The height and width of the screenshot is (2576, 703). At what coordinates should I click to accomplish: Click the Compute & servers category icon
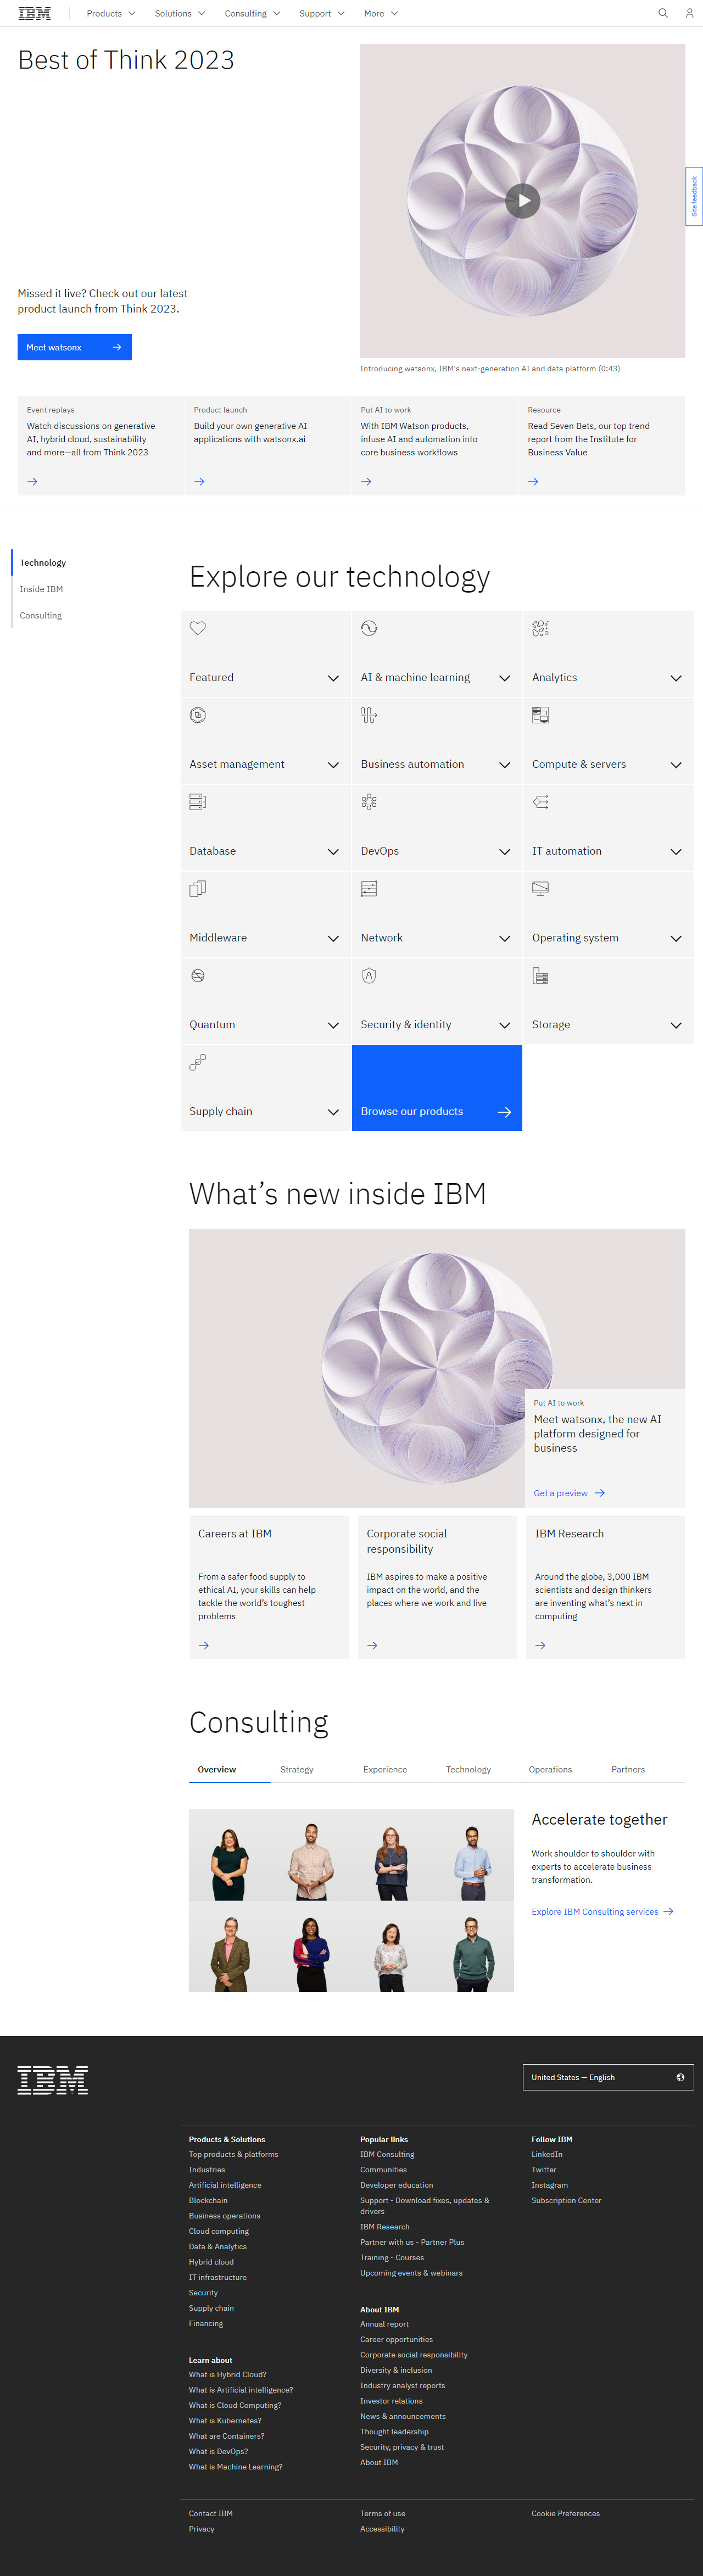[540, 715]
